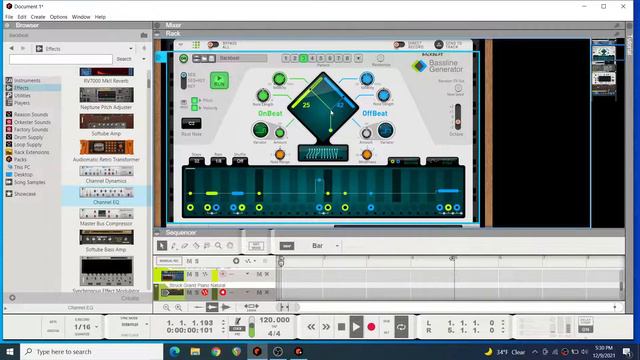640x360 pixels.
Task: Click the OffBeat Variator knob
Action: [385, 130]
